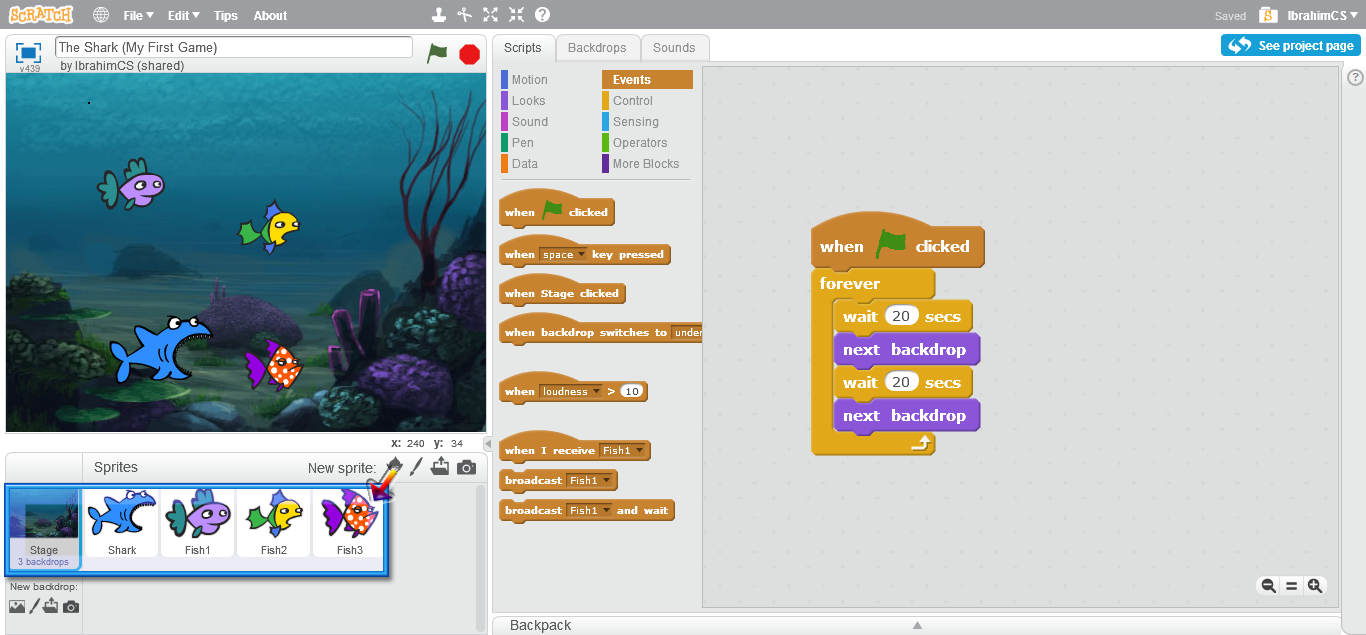The width and height of the screenshot is (1366, 635).
Task: Select the Grow sprite tool
Action: click(x=490, y=15)
